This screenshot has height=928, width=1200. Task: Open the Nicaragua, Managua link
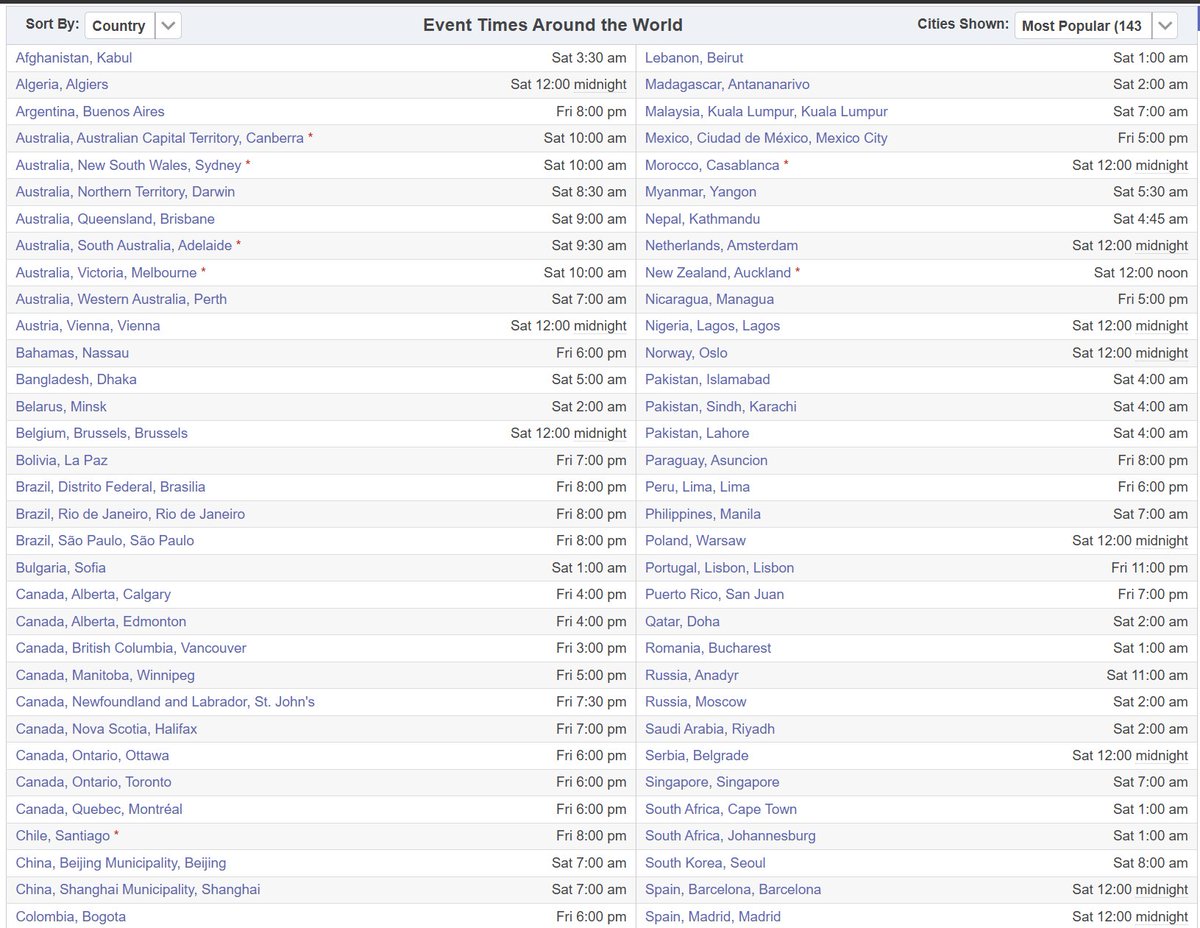709,300
